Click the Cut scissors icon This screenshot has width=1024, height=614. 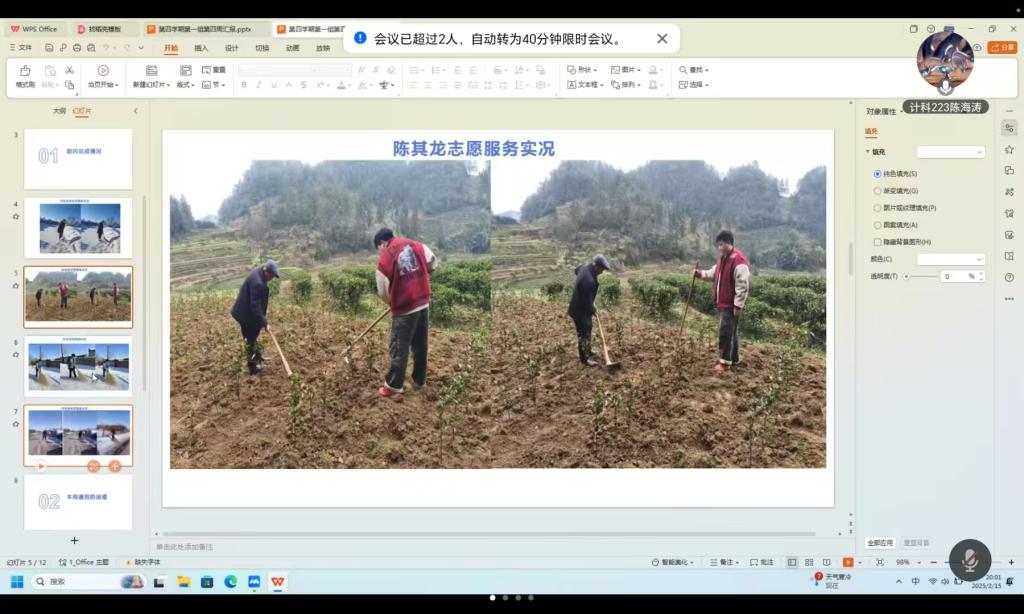coord(69,70)
